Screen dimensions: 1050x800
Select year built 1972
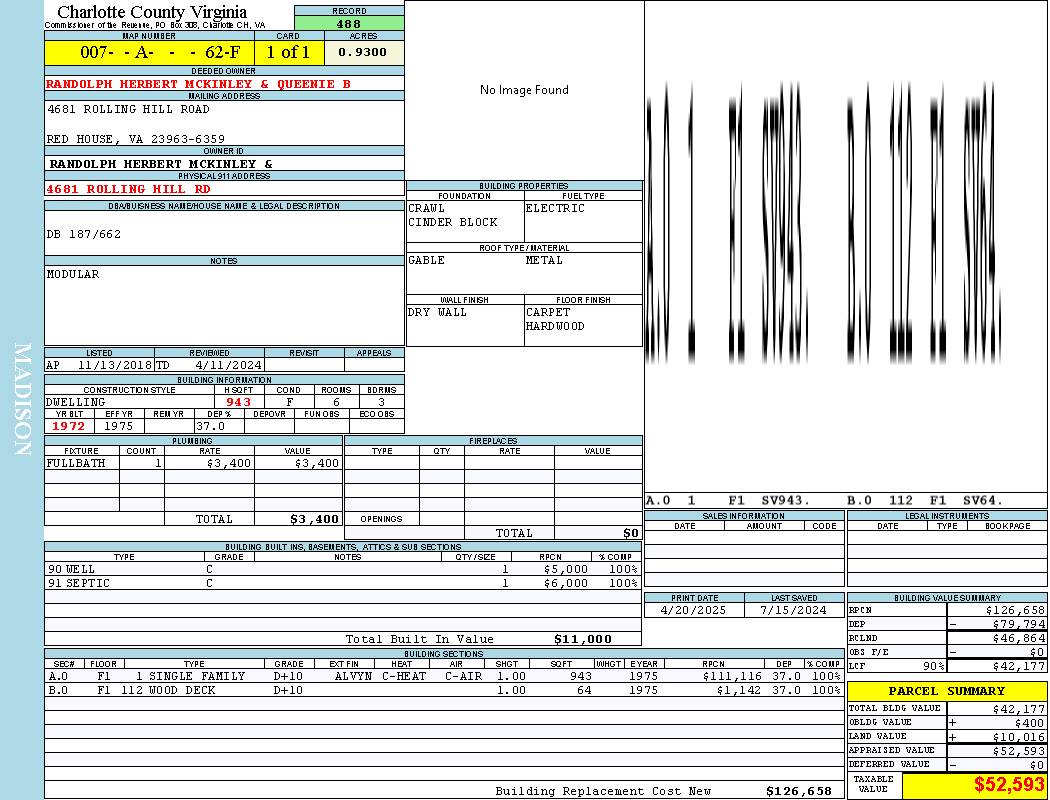(68, 426)
